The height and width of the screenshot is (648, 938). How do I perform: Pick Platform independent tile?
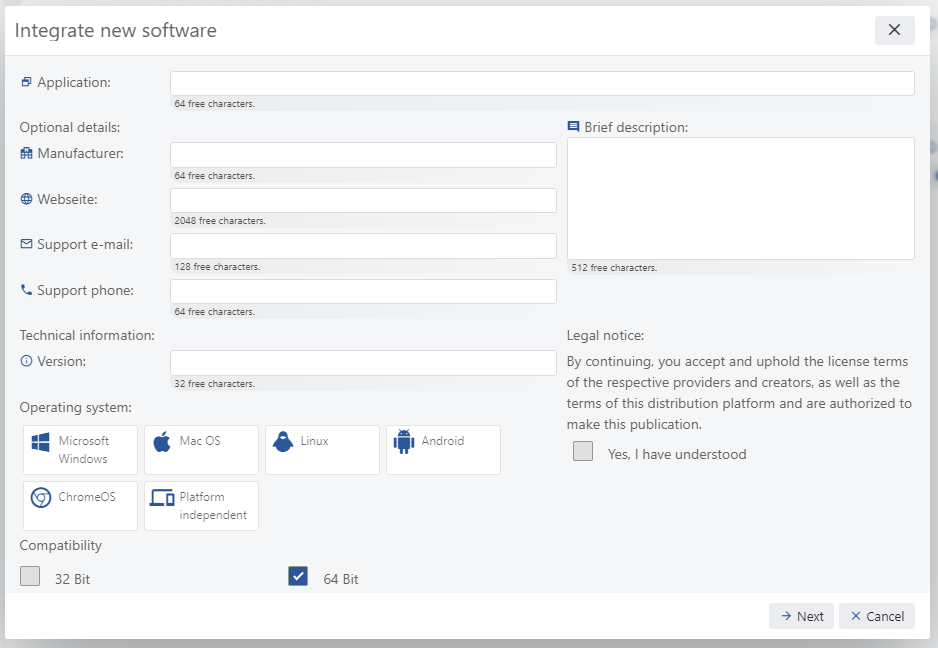(x=201, y=506)
